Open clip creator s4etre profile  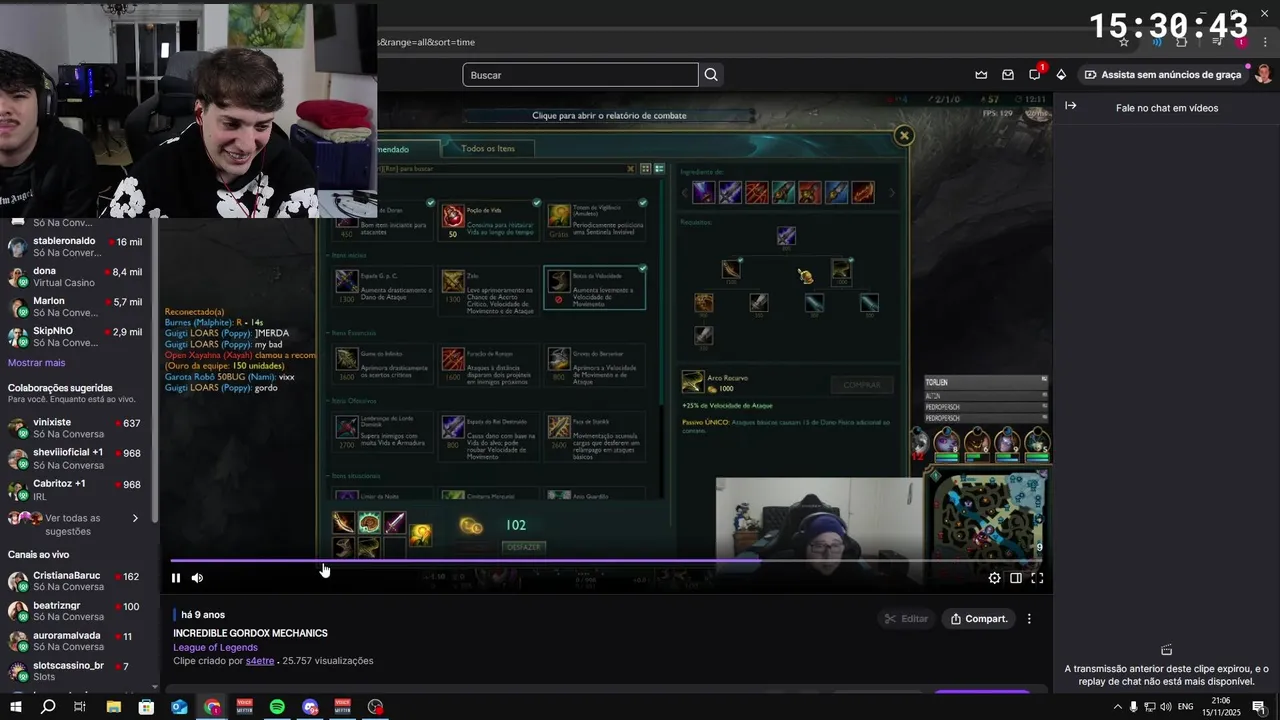pos(260,661)
